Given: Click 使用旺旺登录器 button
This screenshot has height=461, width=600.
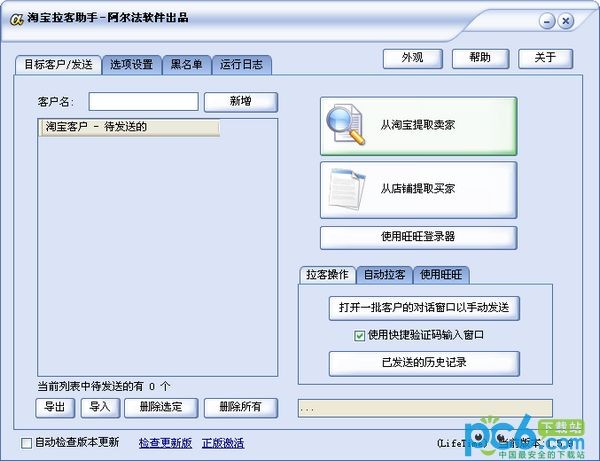Looking at the screenshot, I should point(418,237).
